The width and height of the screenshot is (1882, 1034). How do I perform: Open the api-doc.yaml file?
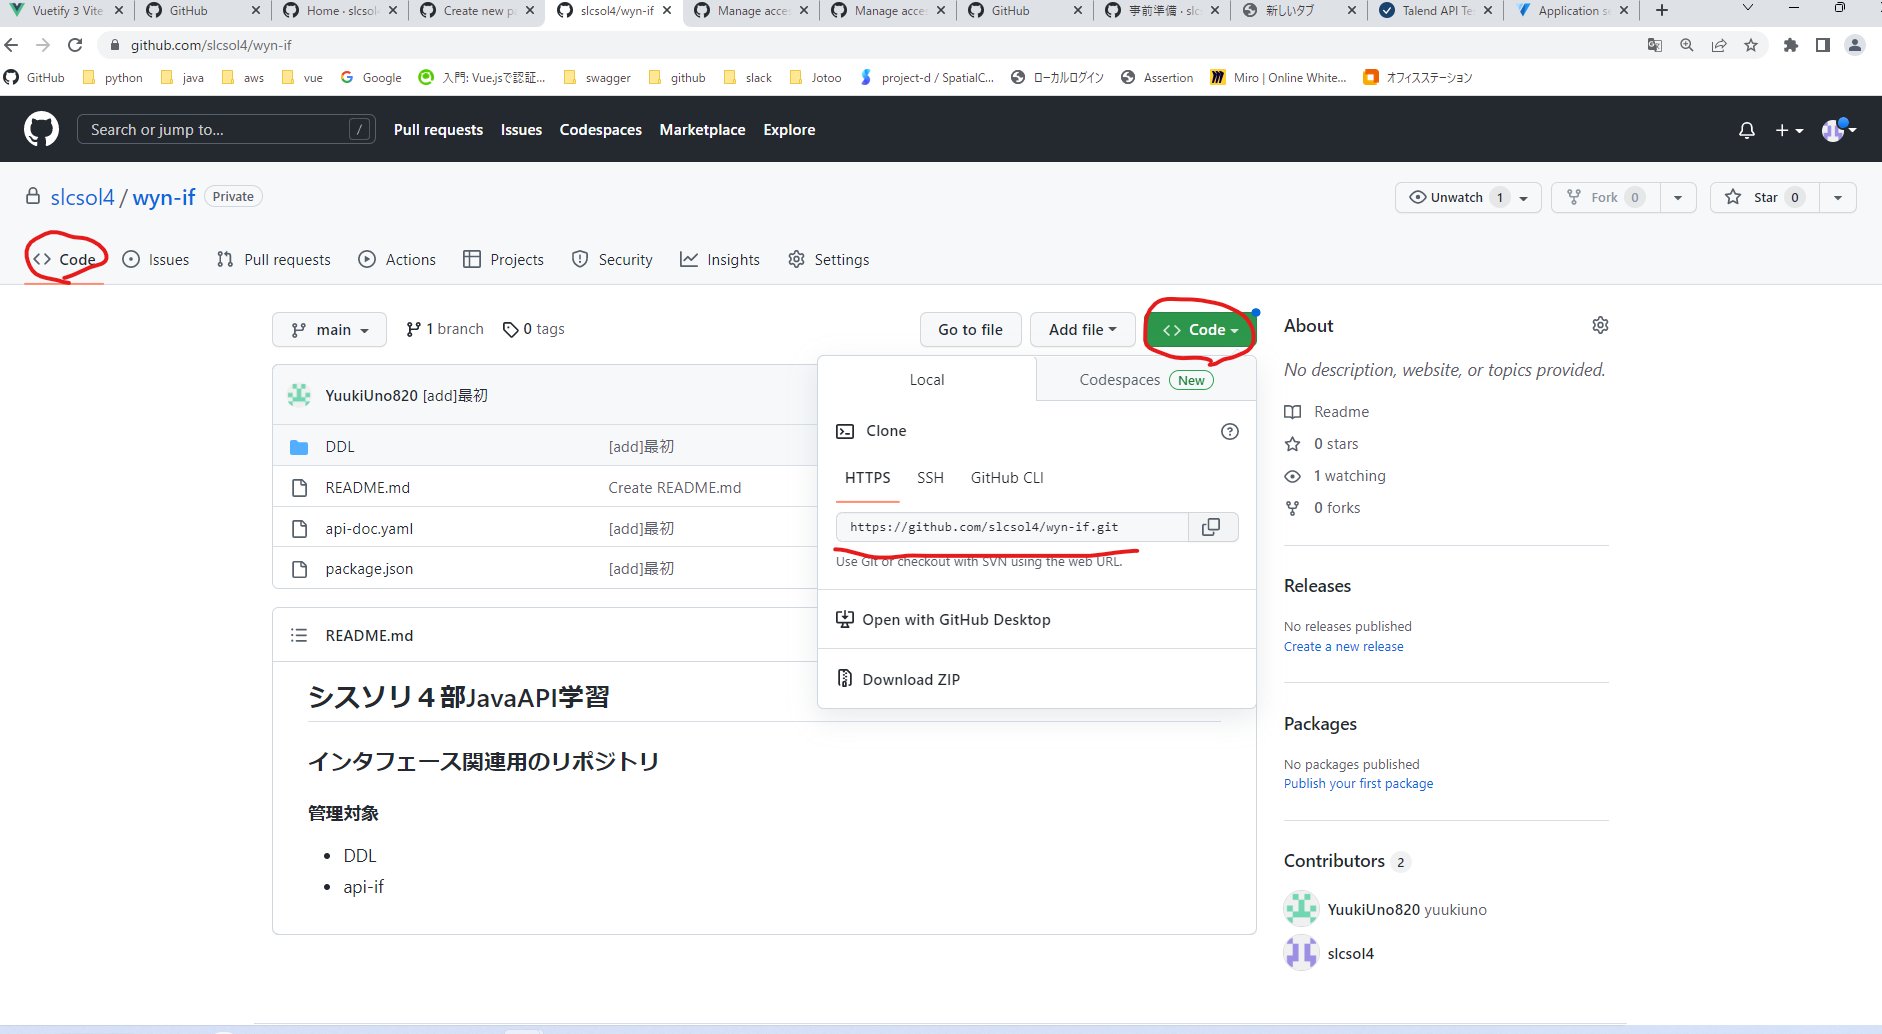[369, 529]
